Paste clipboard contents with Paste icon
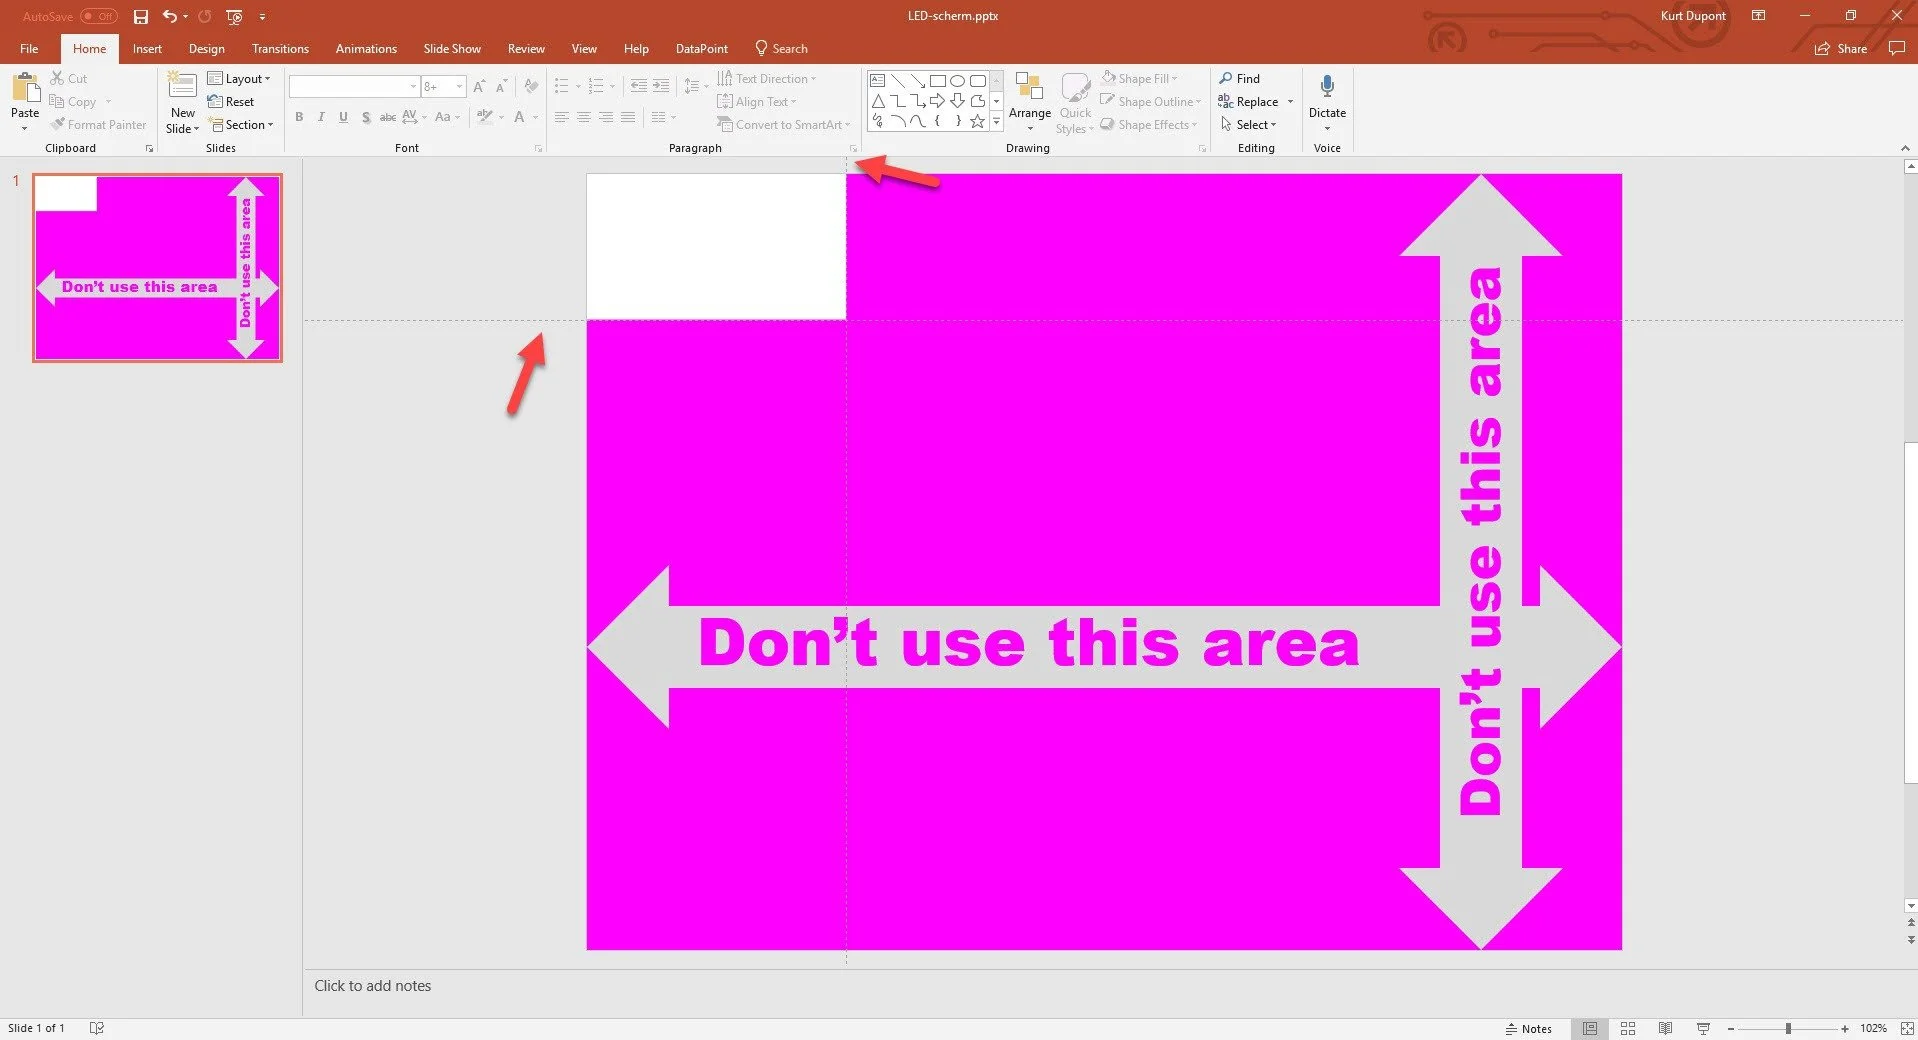This screenshot has width=1918, height=1040. pos(25,87)
